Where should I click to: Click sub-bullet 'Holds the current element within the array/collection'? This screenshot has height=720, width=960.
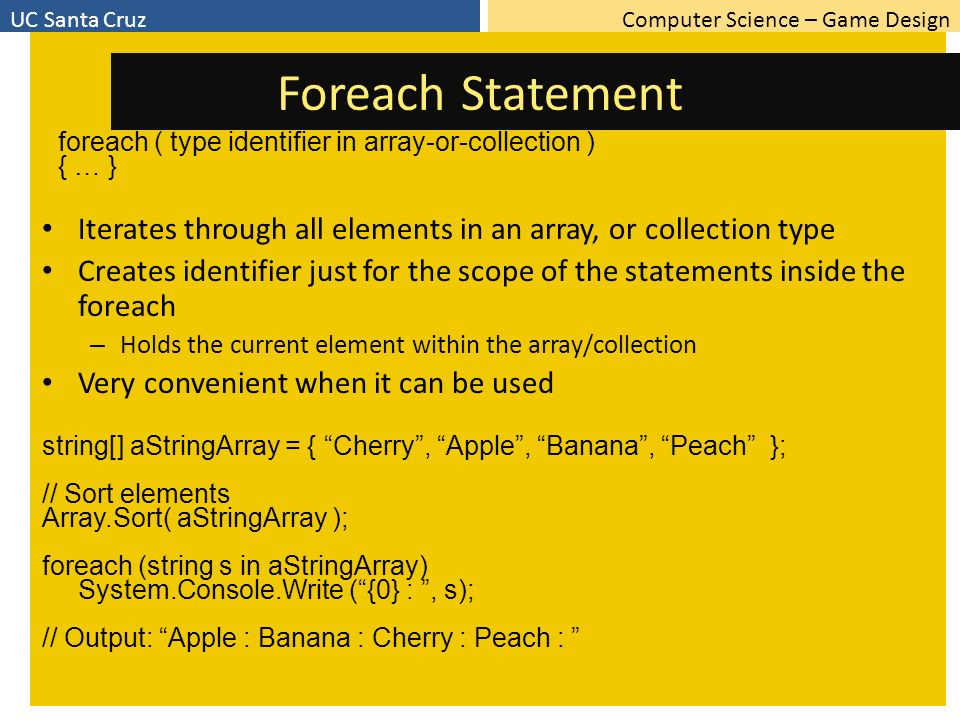tap(408, 345)
